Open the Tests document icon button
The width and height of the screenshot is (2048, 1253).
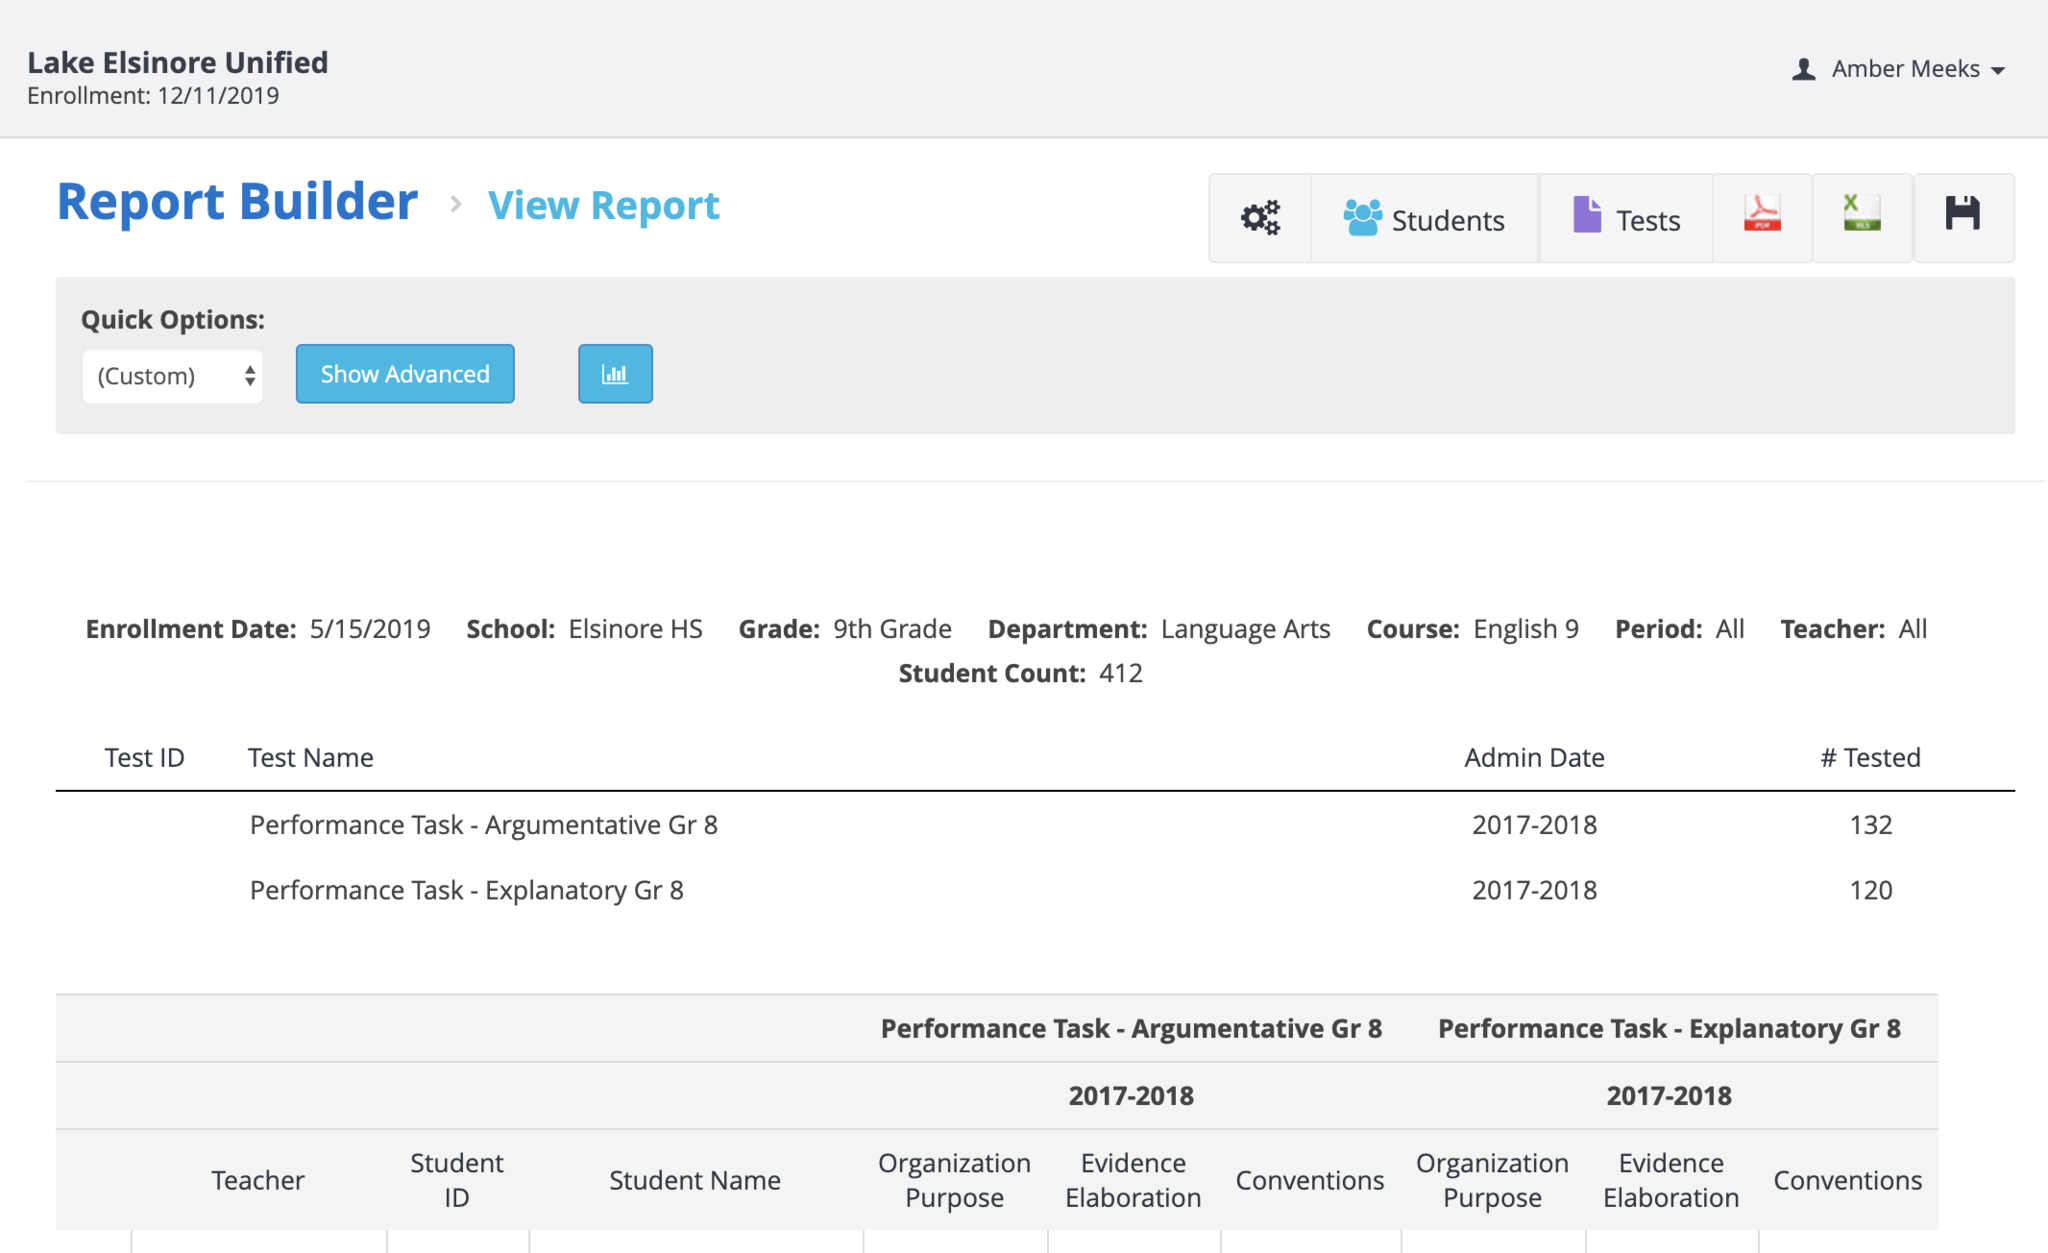(x=1626, y=218)
